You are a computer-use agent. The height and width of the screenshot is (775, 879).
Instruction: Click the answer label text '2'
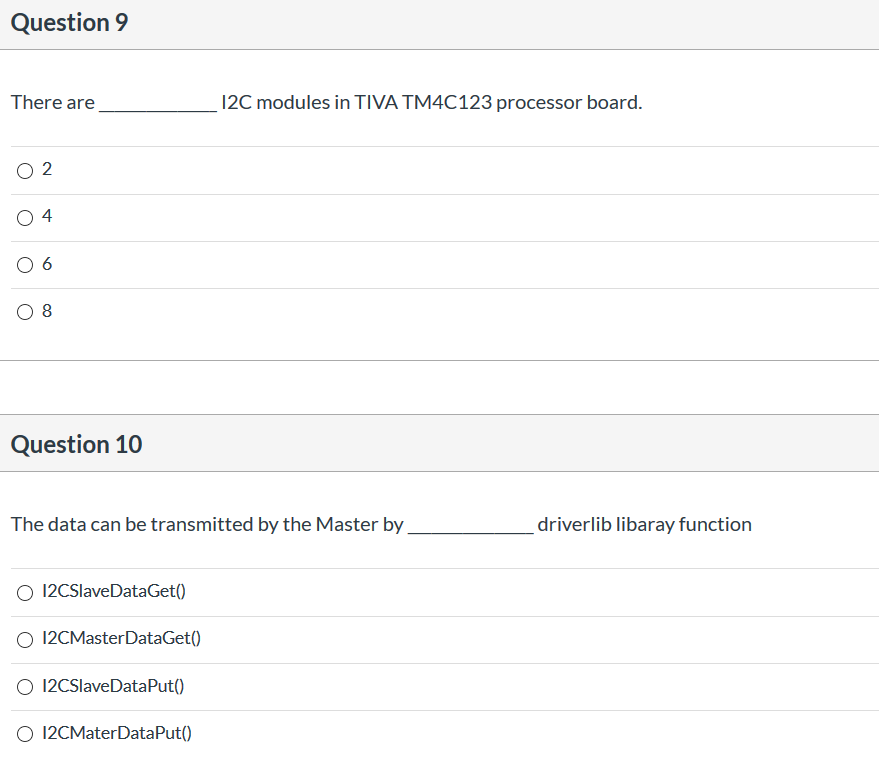point(46,169)
